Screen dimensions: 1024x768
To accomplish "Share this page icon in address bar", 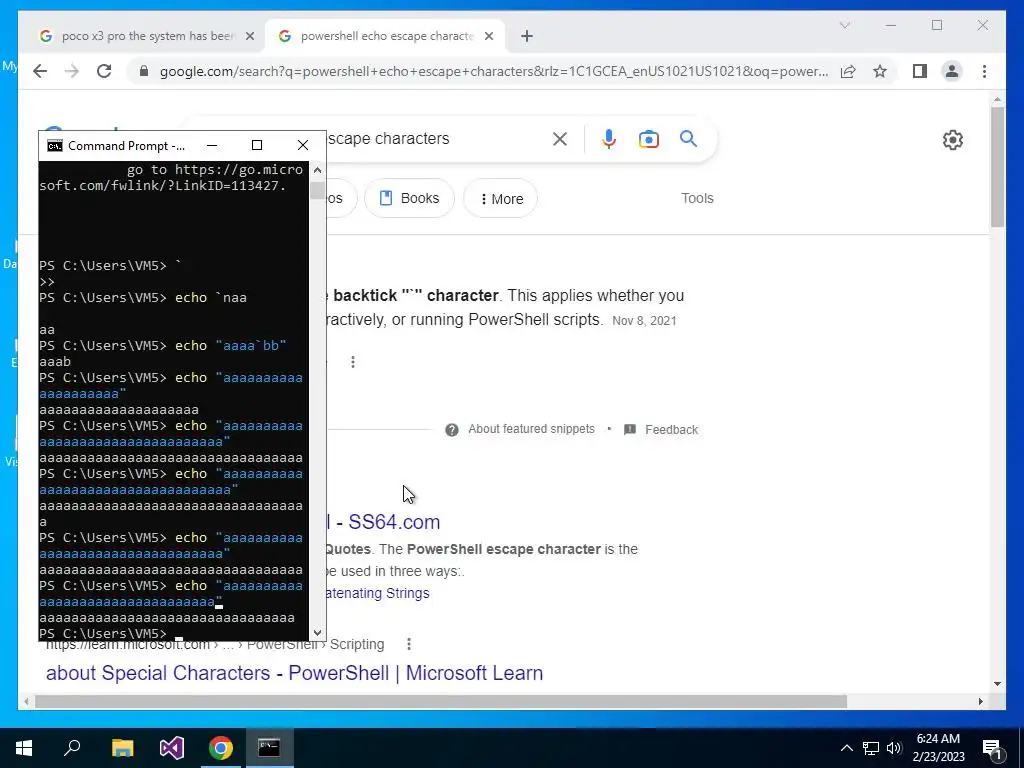I will tap(848, 71).
